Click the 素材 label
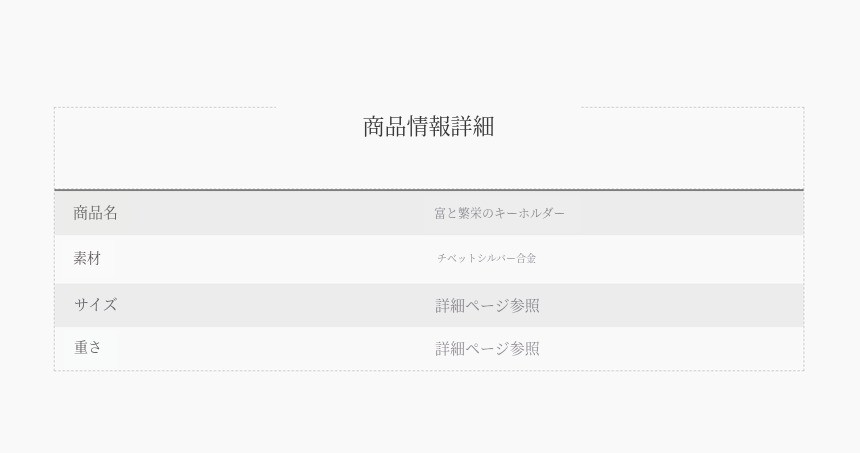The width and height of the screenshot is (860, 453). (87, 258)
